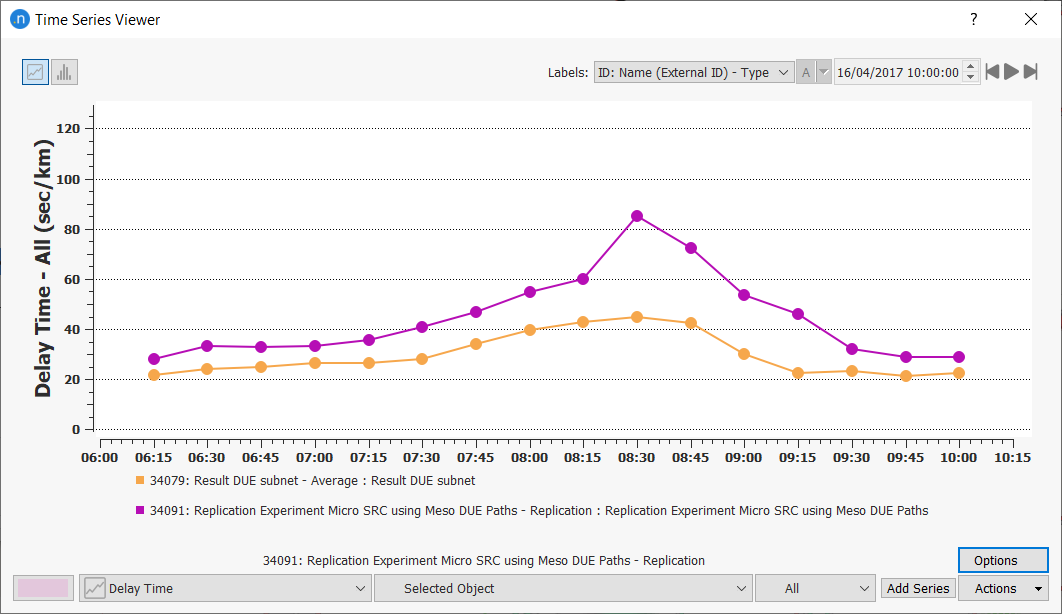Jump to the first time step
This screenshot has width=1062, height=614.
point(992,72)
